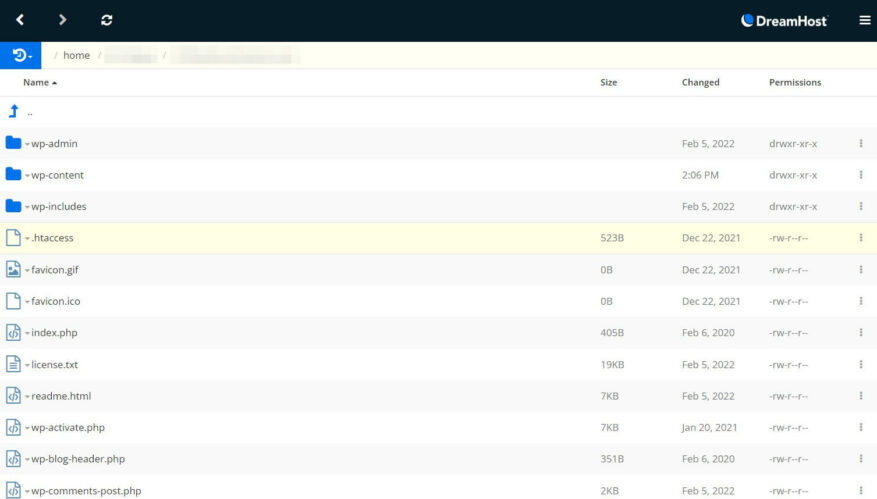This screenshot has height=499, width=877.
Task: Click the index.php code file icon
Action: pos(13,333)
